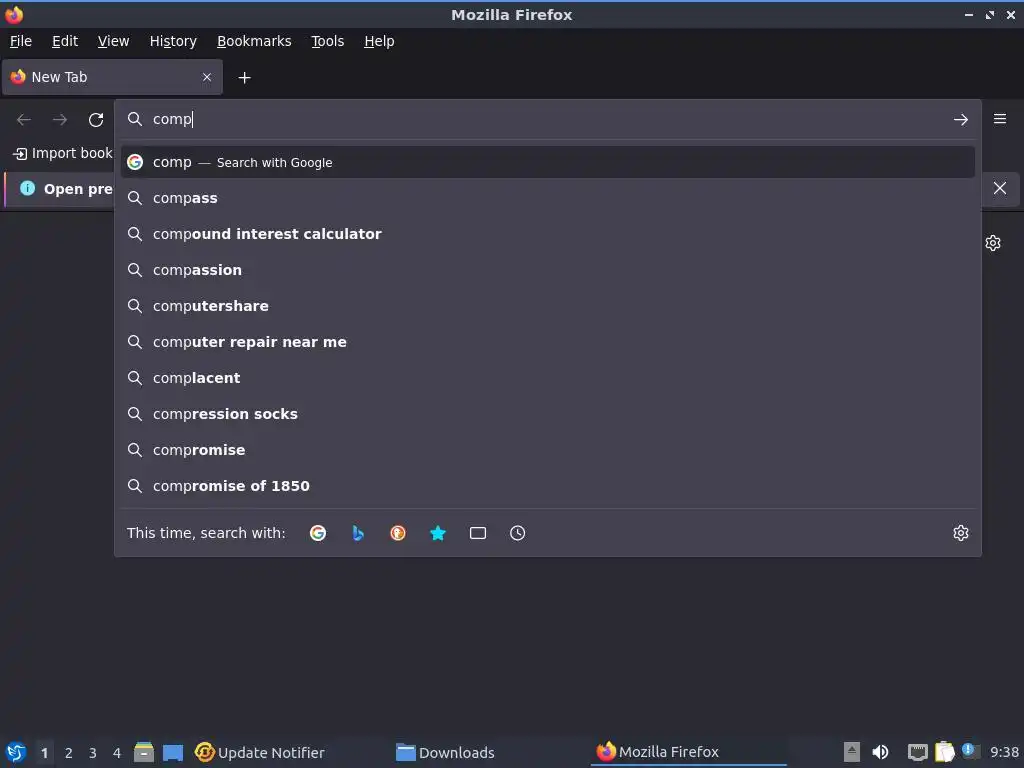Click the clock showing 9:38
This screenshot has width=1024, height=768.
click(x=1004, y=752)
